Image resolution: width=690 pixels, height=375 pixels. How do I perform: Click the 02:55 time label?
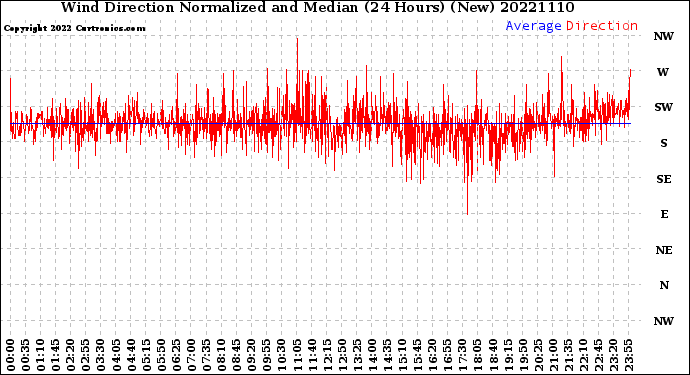point(86,356)
